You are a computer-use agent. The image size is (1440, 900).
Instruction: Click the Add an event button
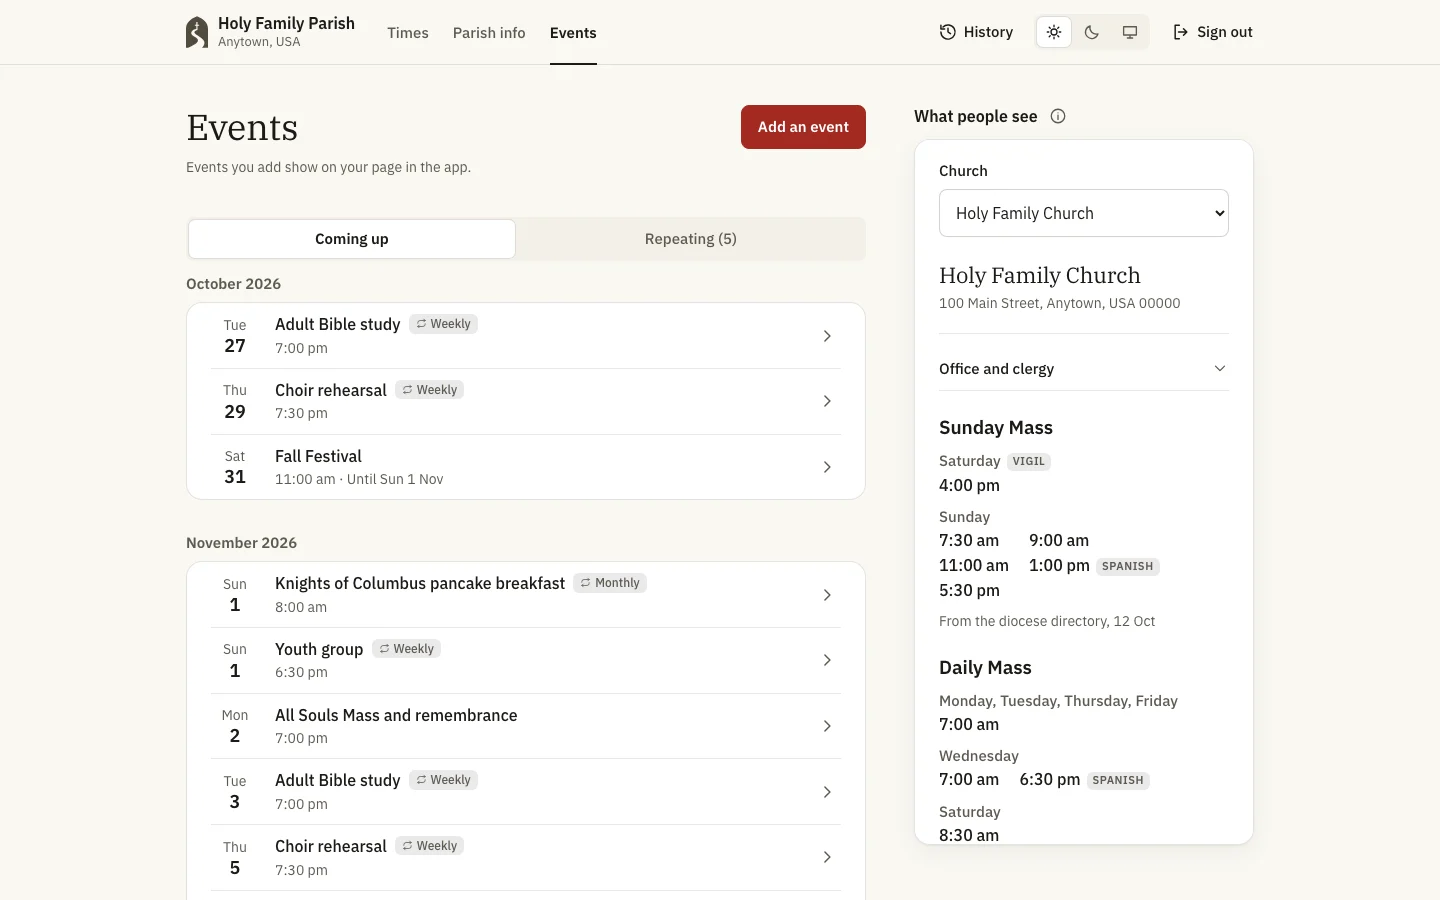pos(803,127)
